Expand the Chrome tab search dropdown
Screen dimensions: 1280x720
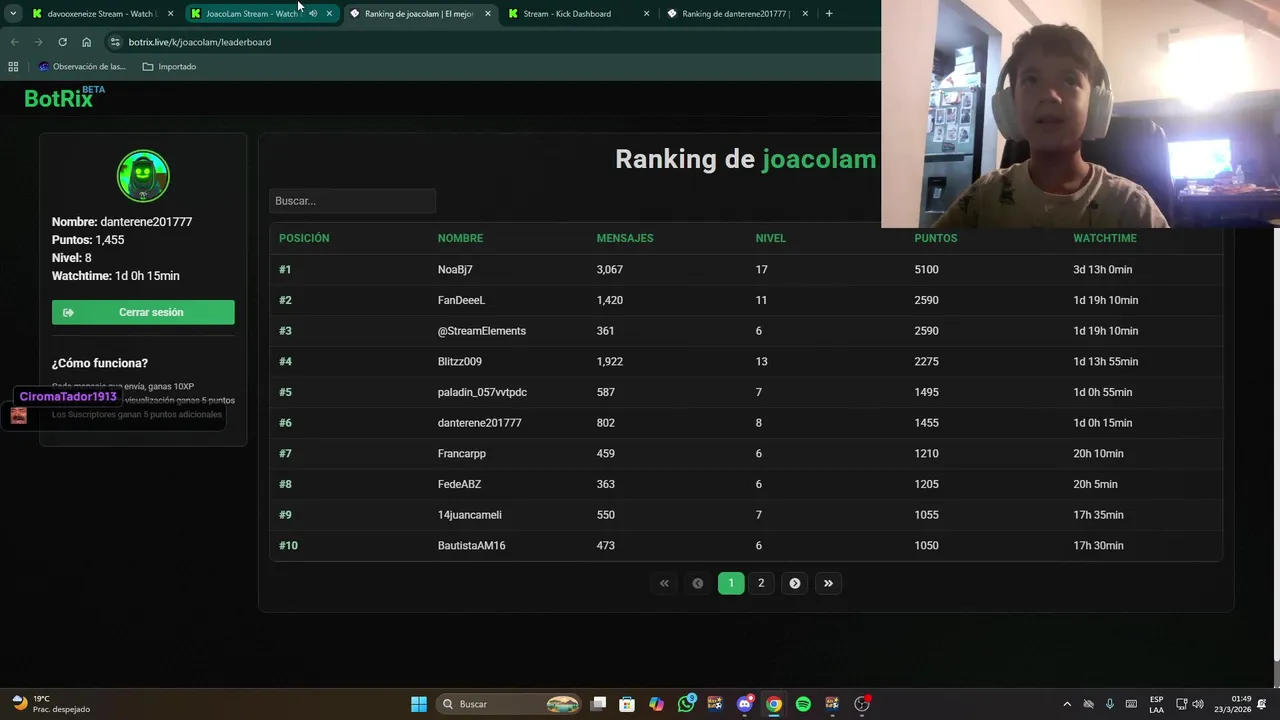click(13, 14)
